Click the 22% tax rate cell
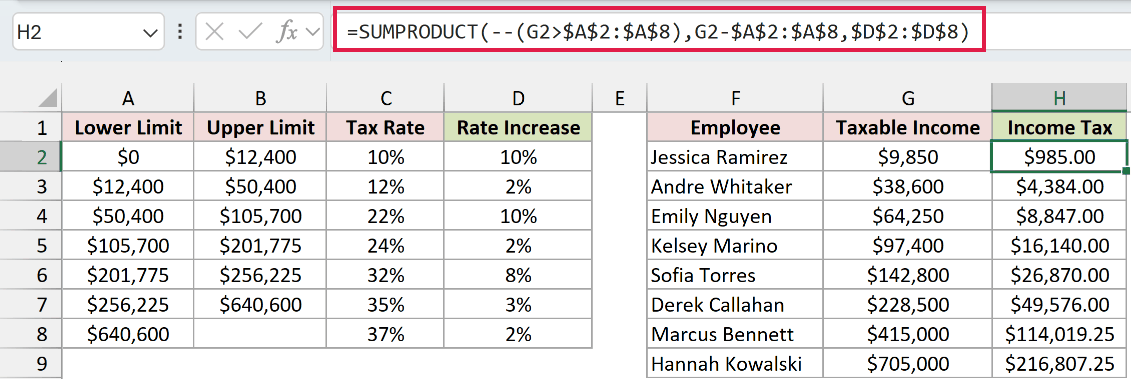 (386, 216)
